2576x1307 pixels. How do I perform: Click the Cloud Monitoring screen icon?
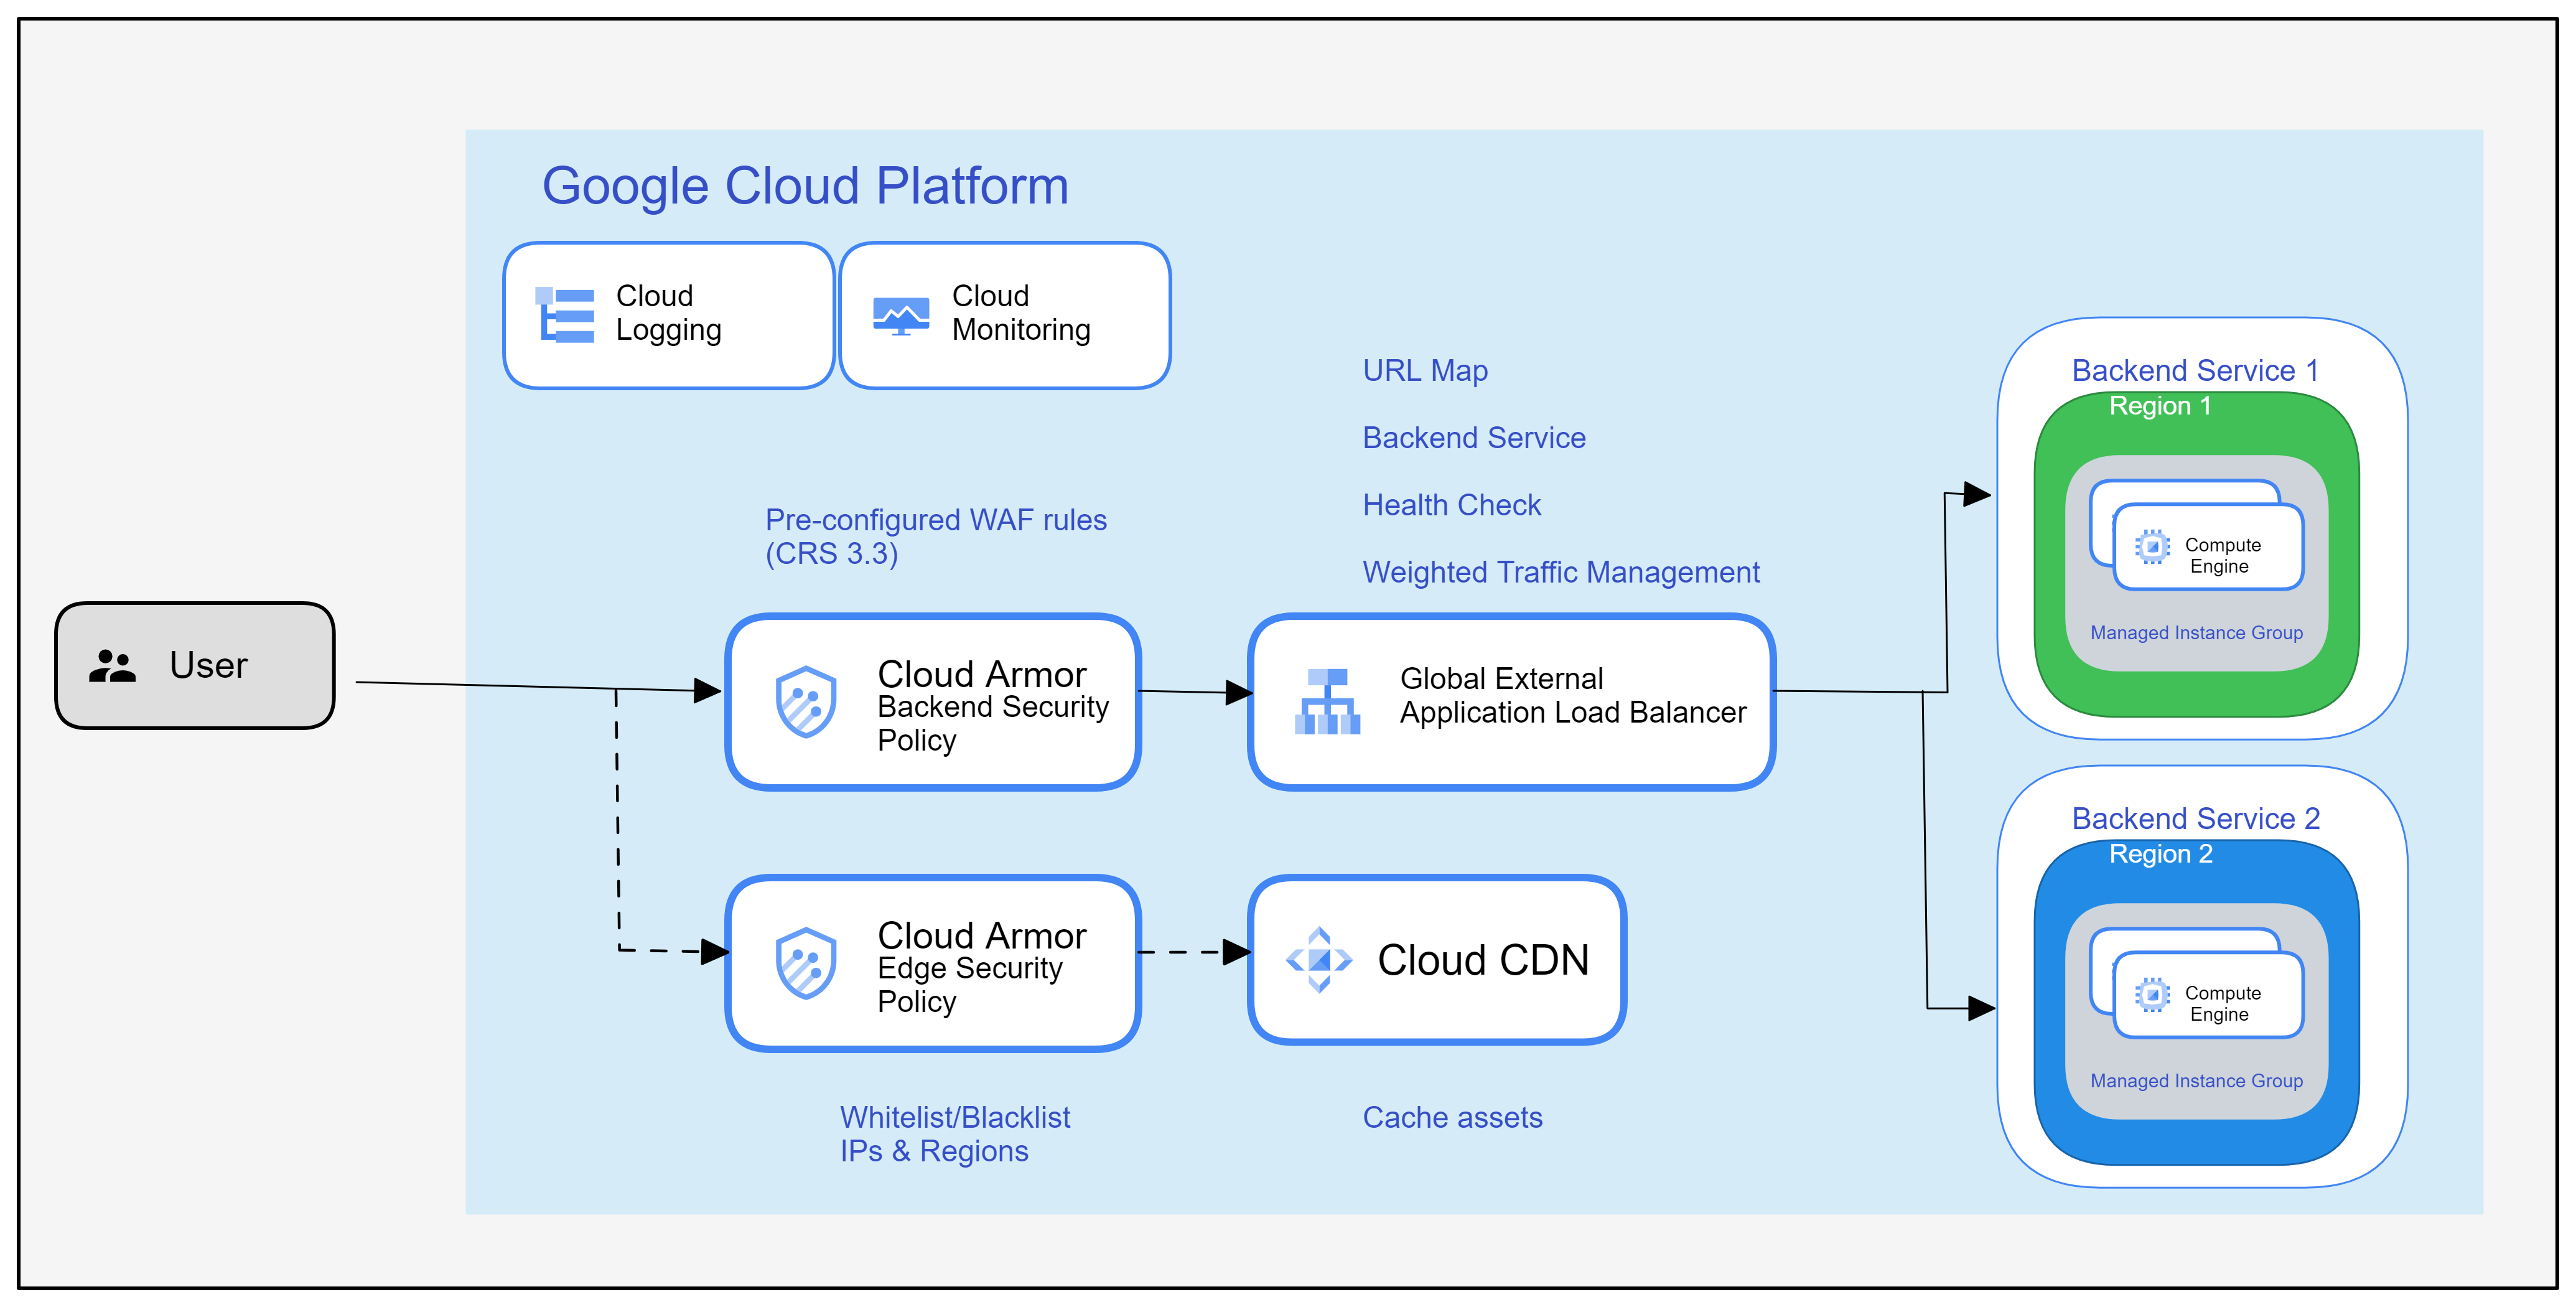[901, 316]
